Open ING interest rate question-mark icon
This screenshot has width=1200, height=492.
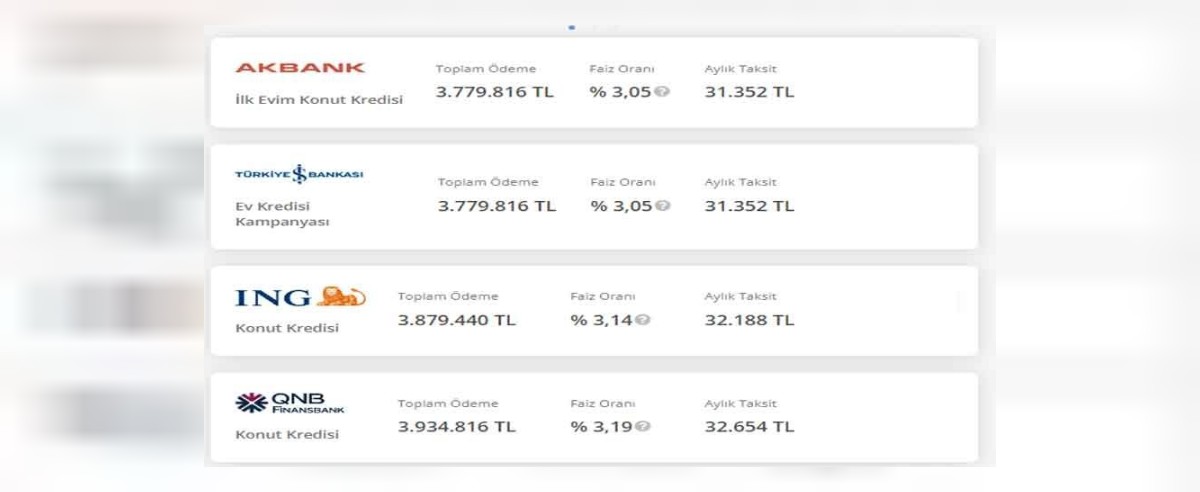click(643, 320)
